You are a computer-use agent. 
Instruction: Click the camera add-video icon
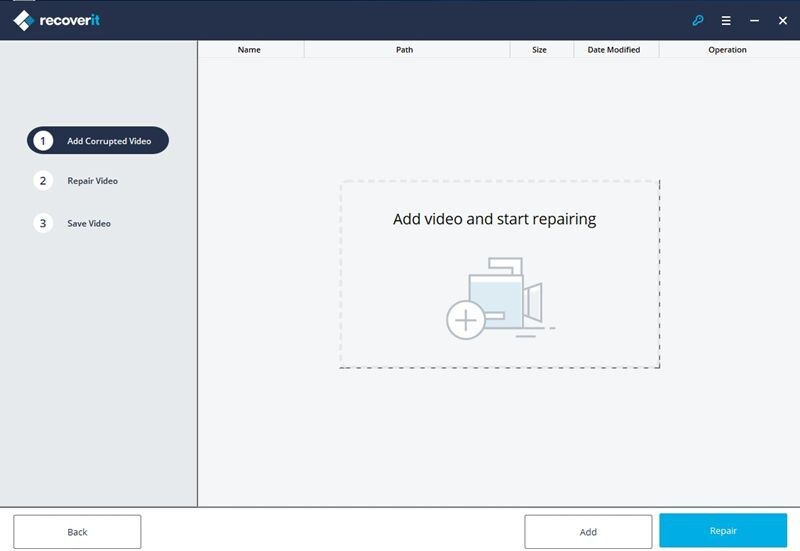click(x=500, y=298)
